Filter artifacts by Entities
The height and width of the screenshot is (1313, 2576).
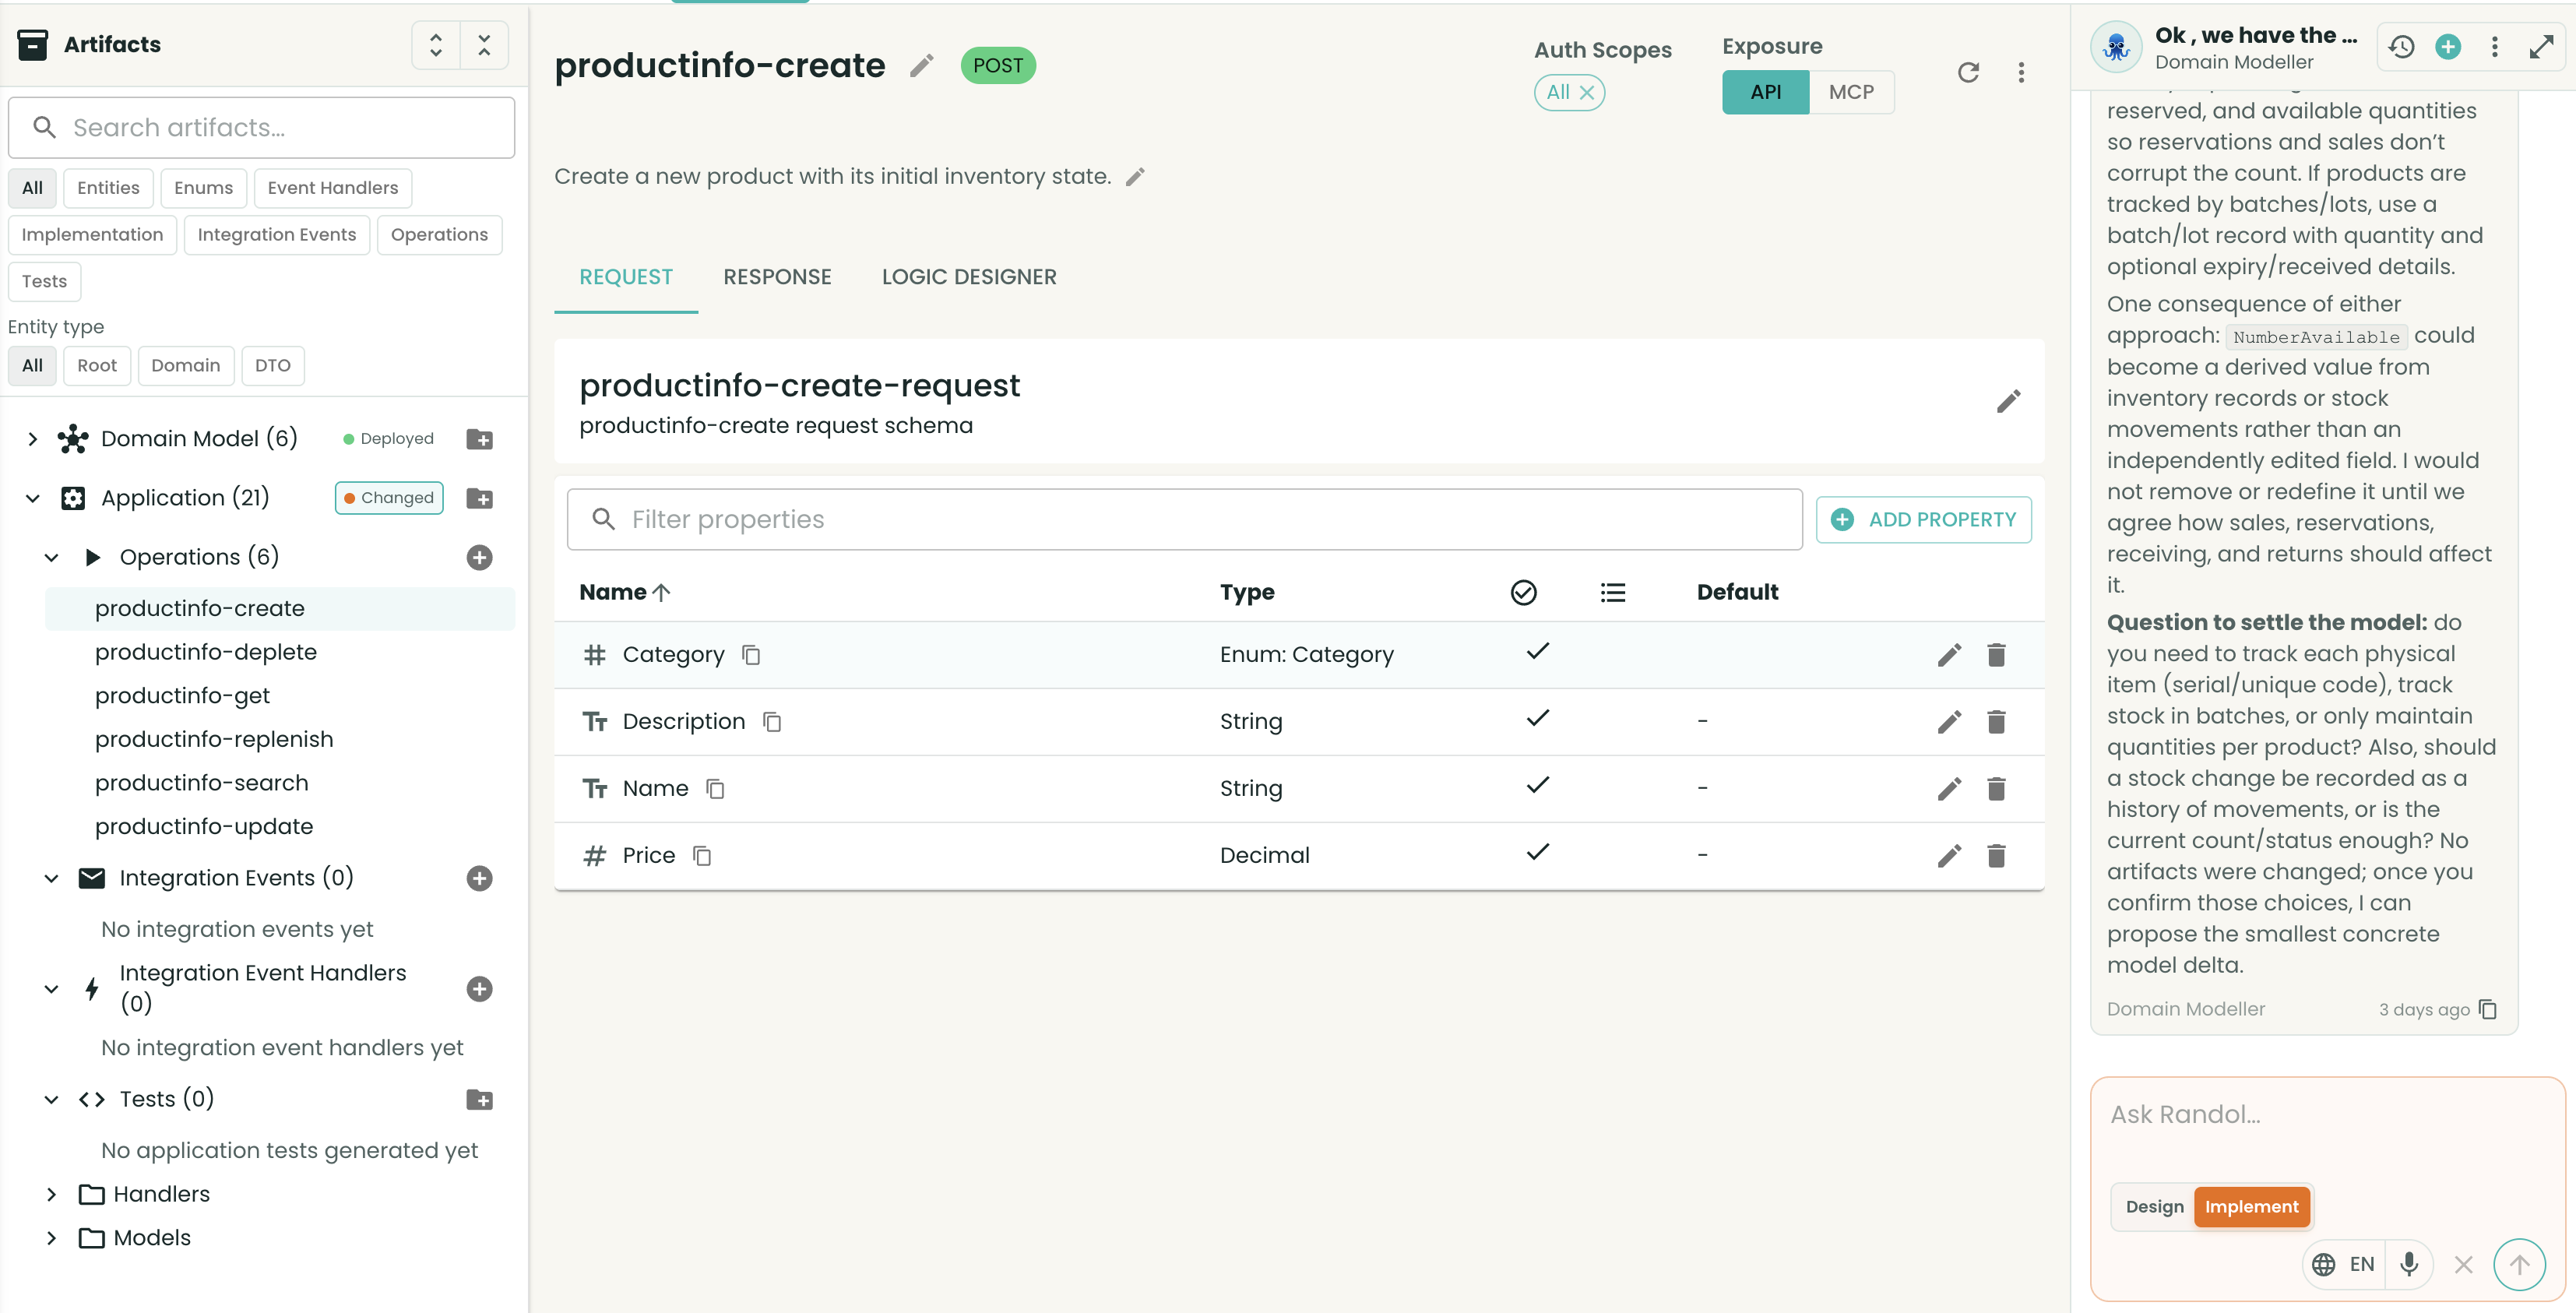tap(108, 188)
